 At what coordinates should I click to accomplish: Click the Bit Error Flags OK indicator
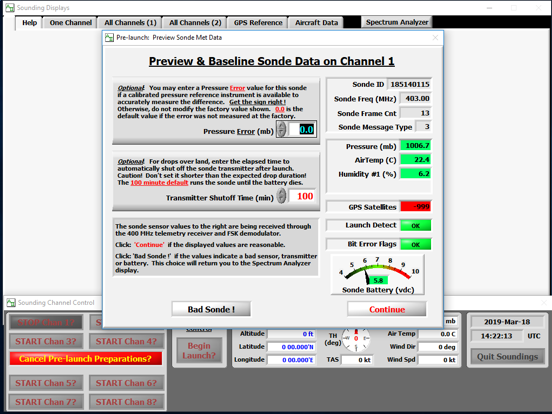(416, 244)
